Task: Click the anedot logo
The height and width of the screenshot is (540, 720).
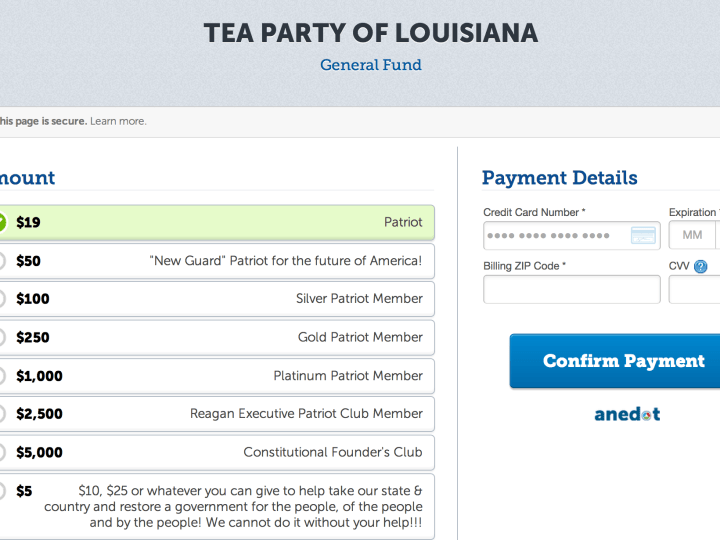Action: point(627,414)
